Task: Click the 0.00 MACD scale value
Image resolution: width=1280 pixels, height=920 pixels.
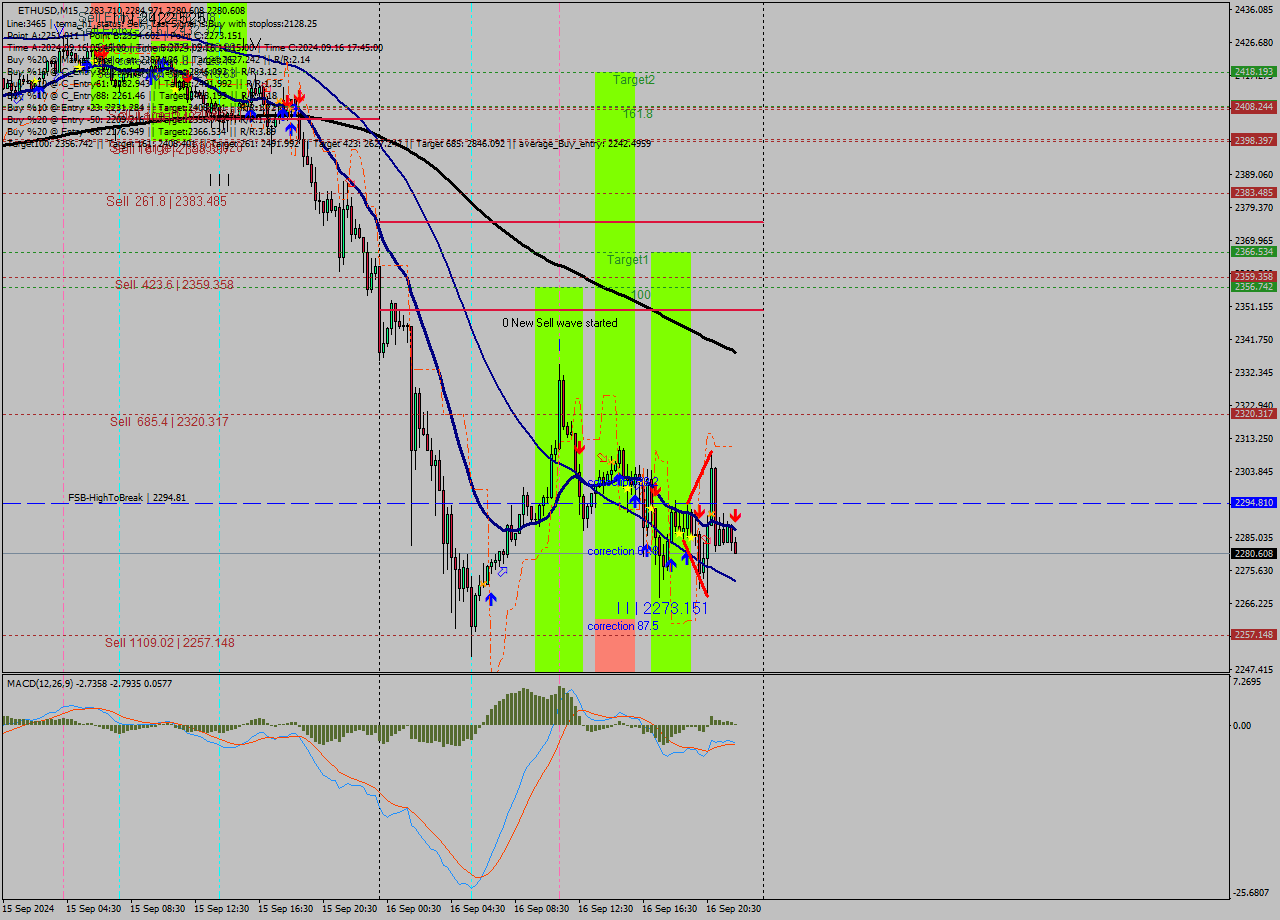Action: coord(1243,726)
